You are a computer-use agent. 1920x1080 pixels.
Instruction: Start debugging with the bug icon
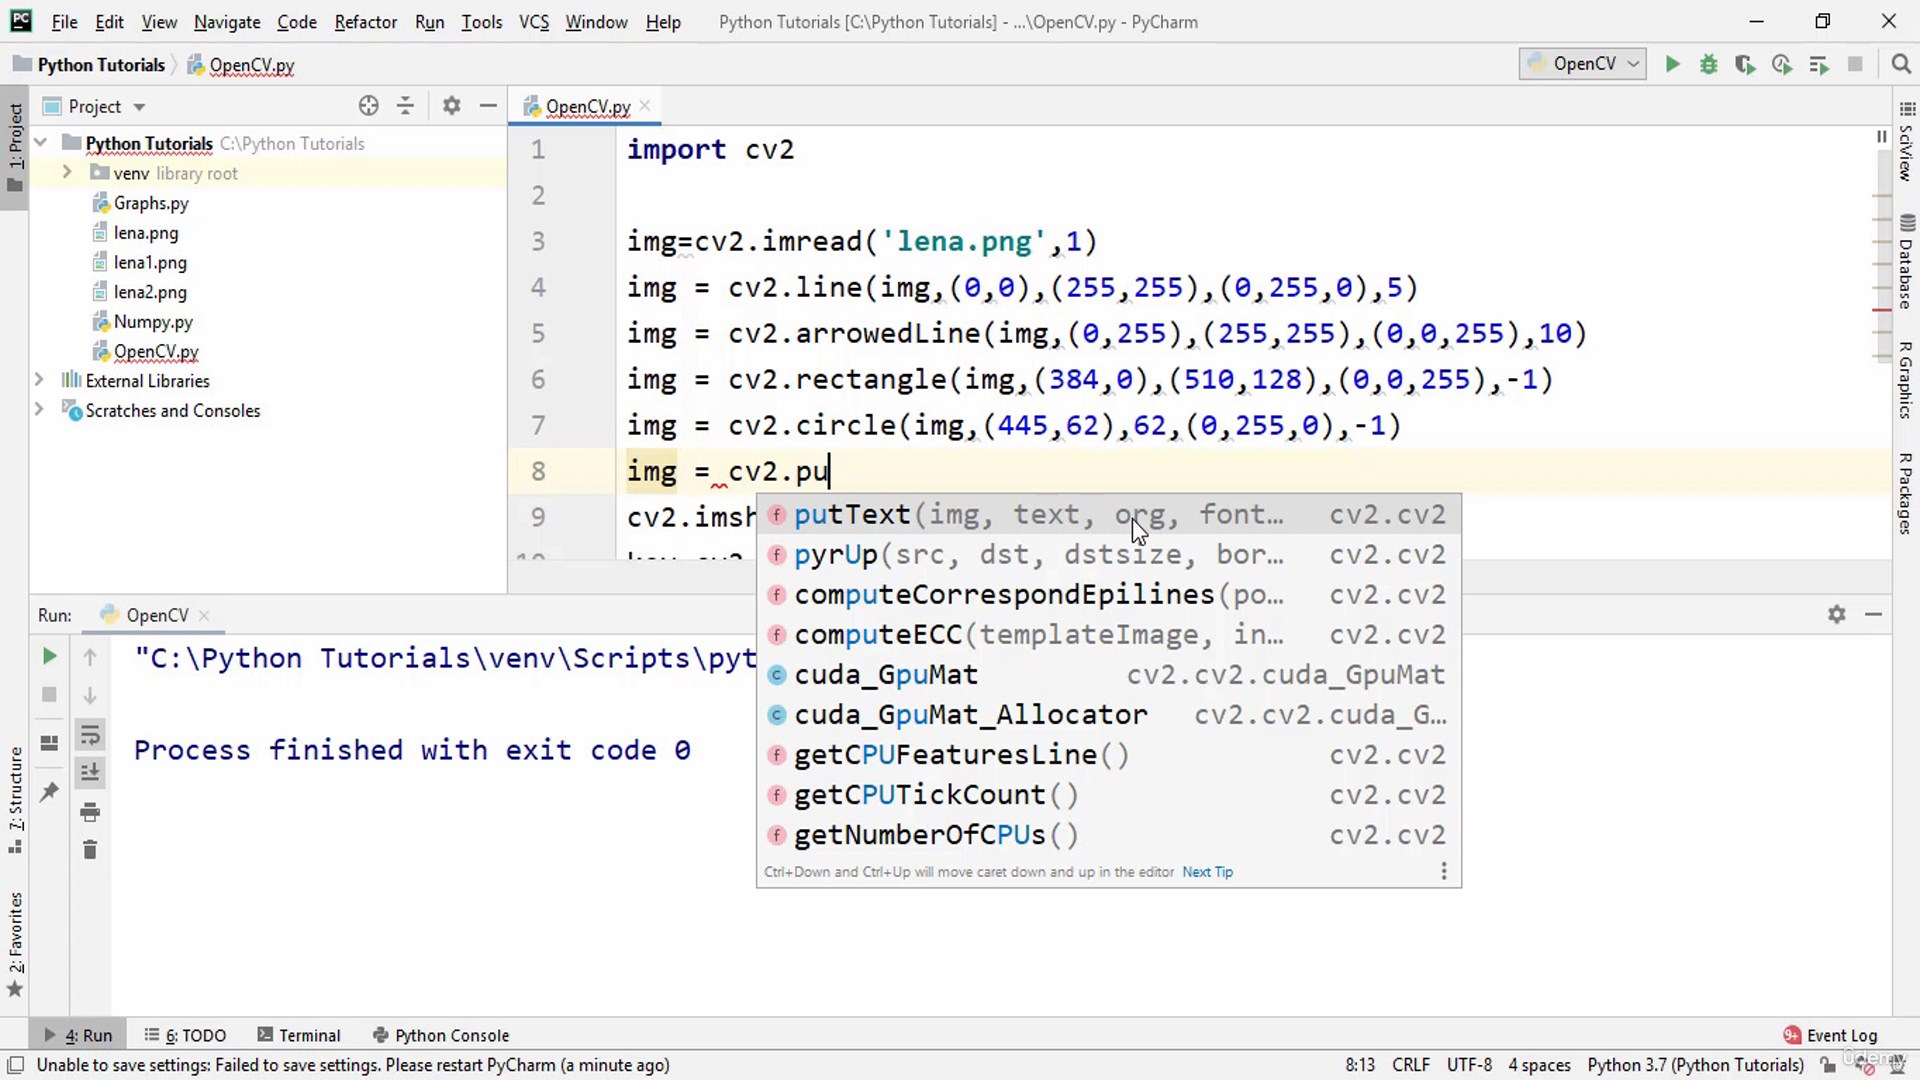1709,65
